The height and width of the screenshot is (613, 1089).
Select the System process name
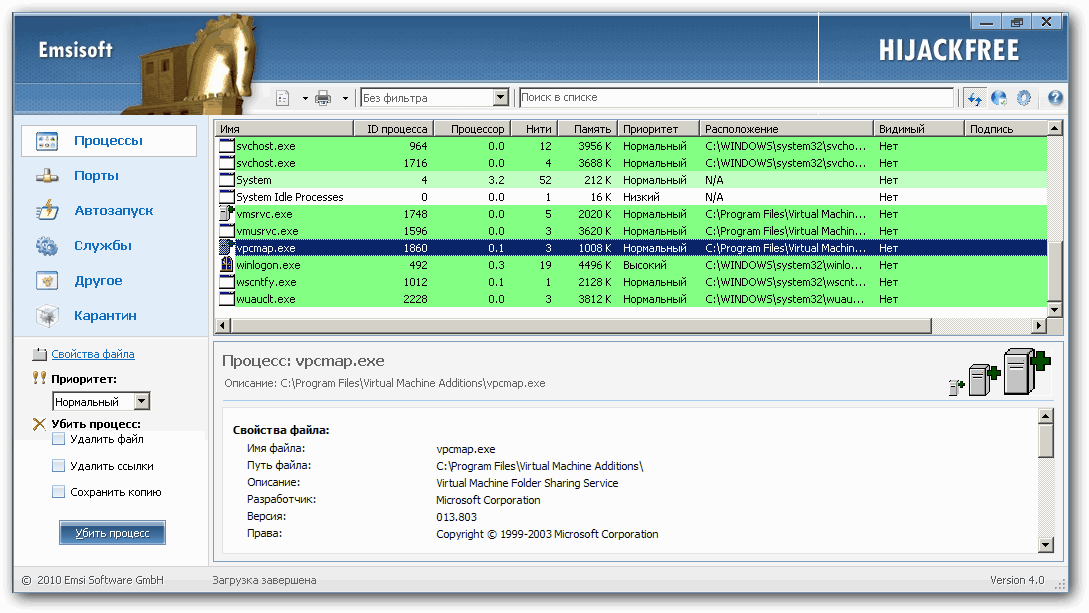[x=254, y=180]
